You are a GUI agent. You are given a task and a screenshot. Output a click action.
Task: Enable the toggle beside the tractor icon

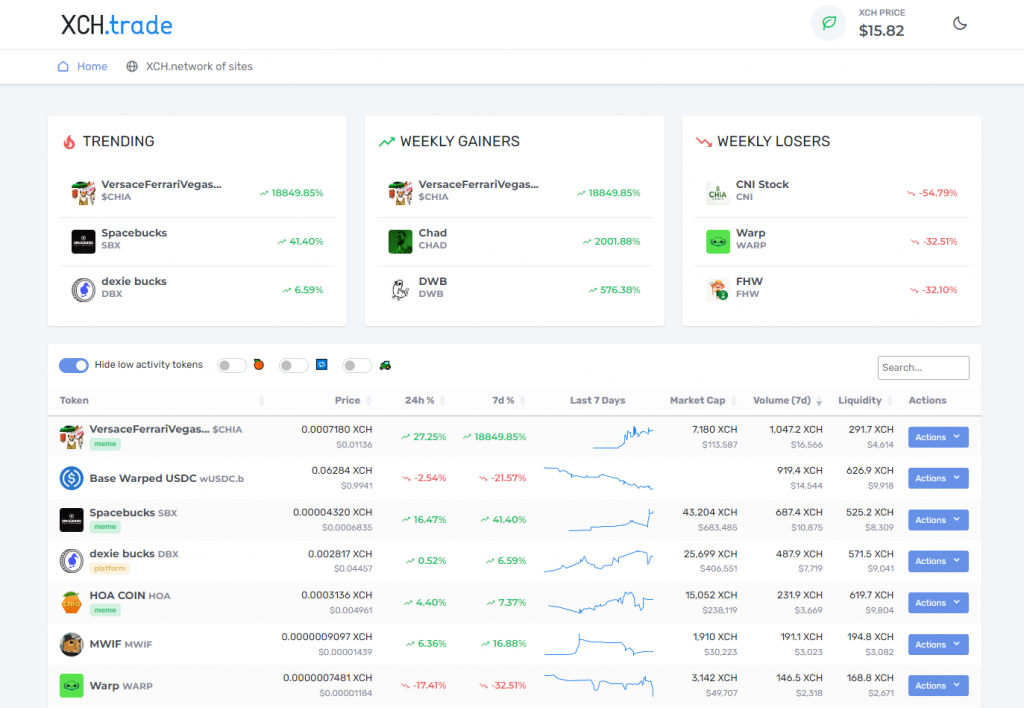(356, 365)
